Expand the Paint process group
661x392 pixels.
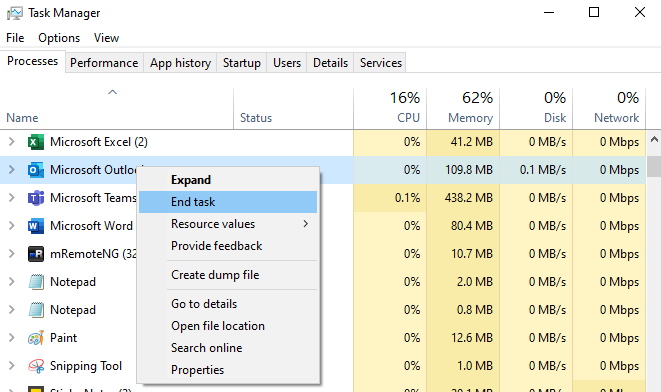tap(12, 338)
